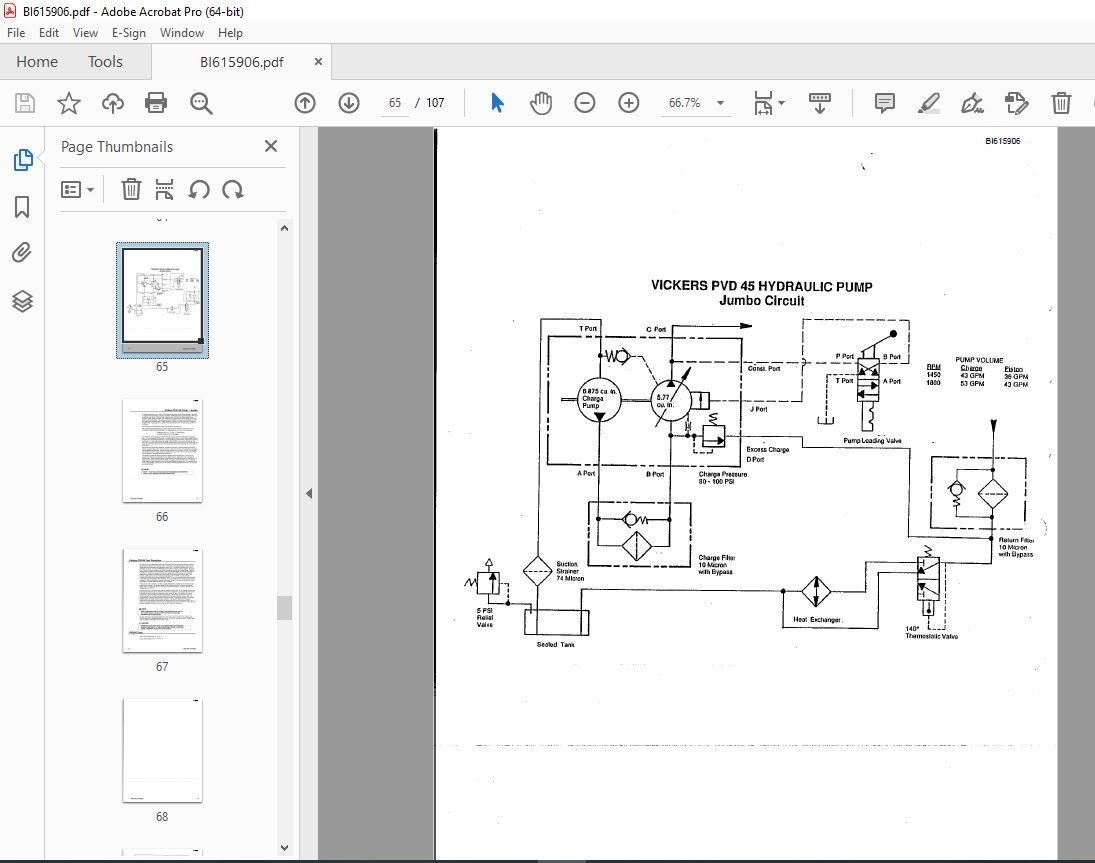1095x863 pixels.
Task: Print the document using the printer icon
Action: coord(156,103)
